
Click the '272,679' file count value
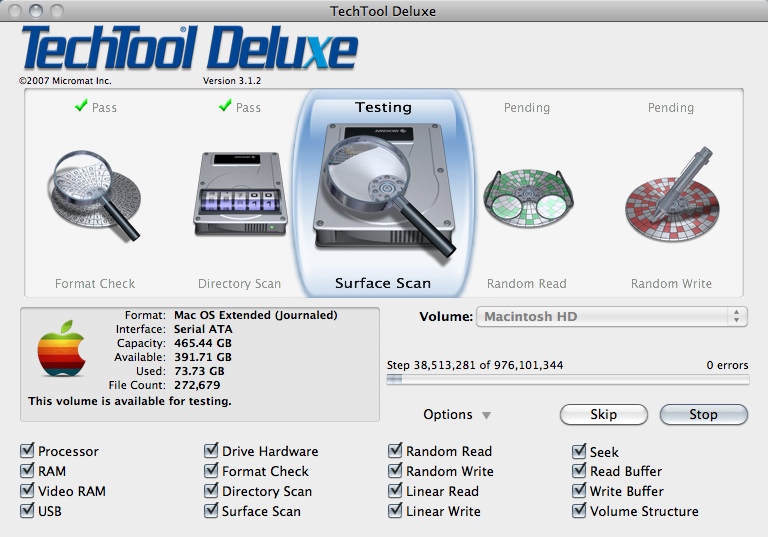click(x=197, y=385)
